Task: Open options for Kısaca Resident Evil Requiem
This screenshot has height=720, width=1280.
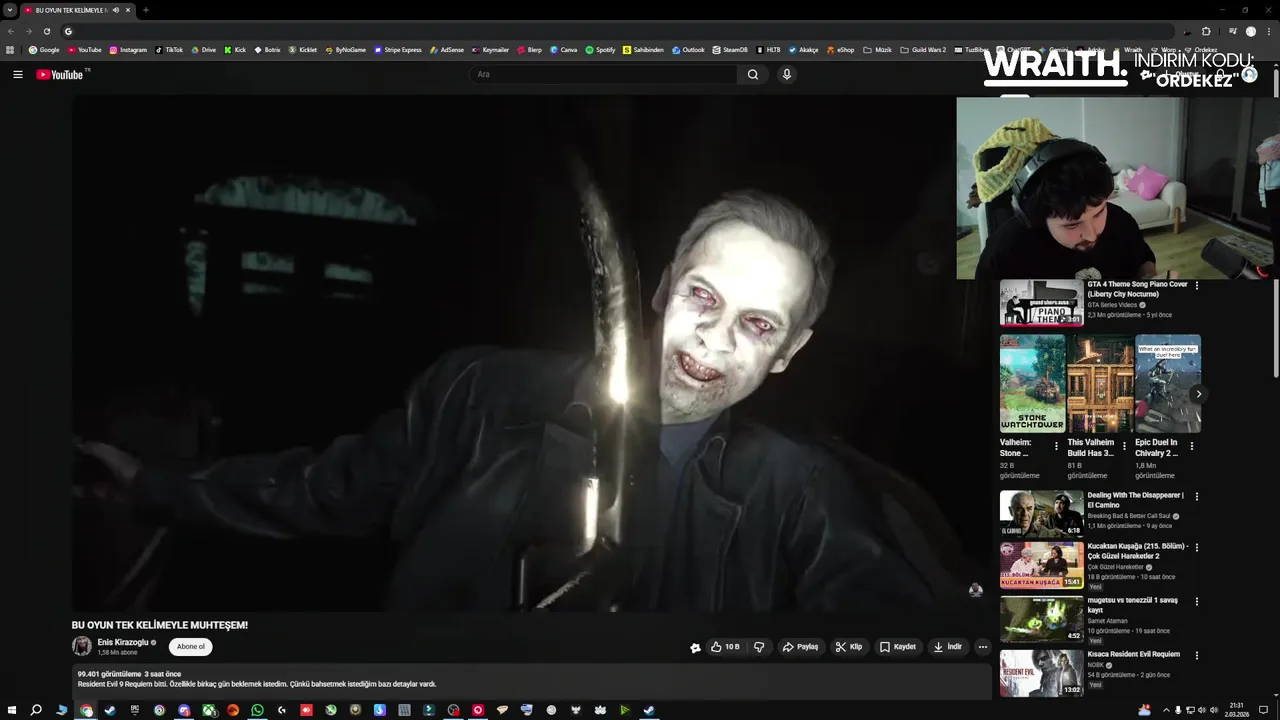Action: [1197, 656]
